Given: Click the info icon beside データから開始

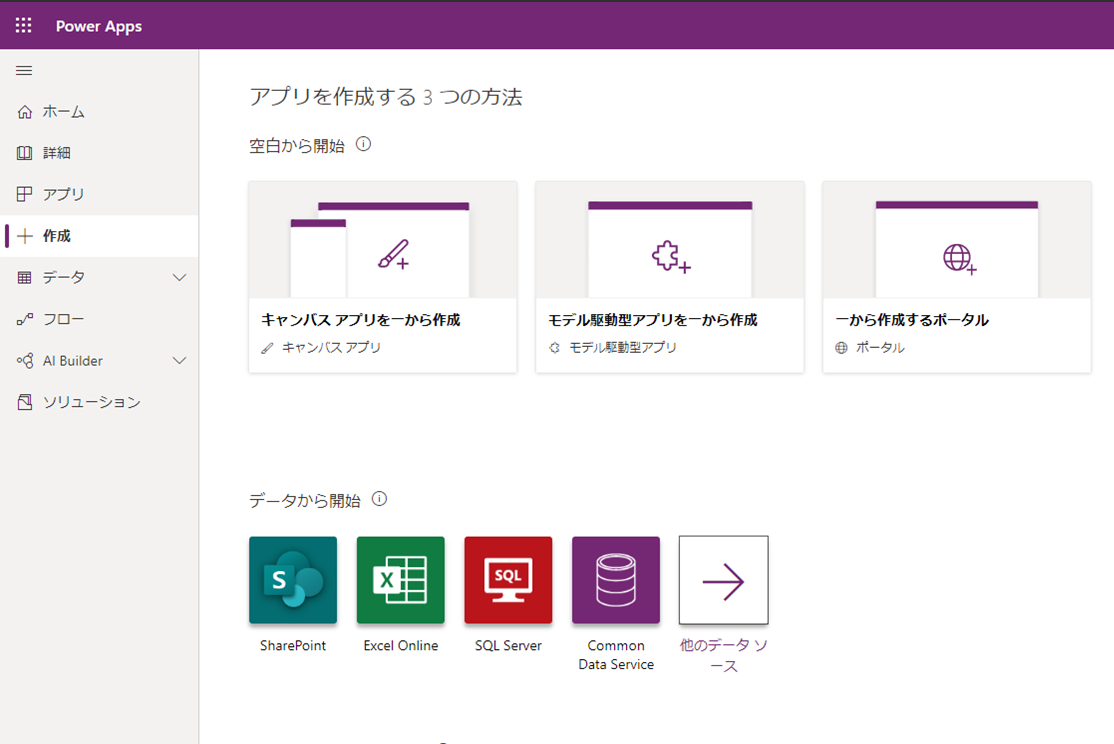Looking at the screenshot, I should 379,499.
